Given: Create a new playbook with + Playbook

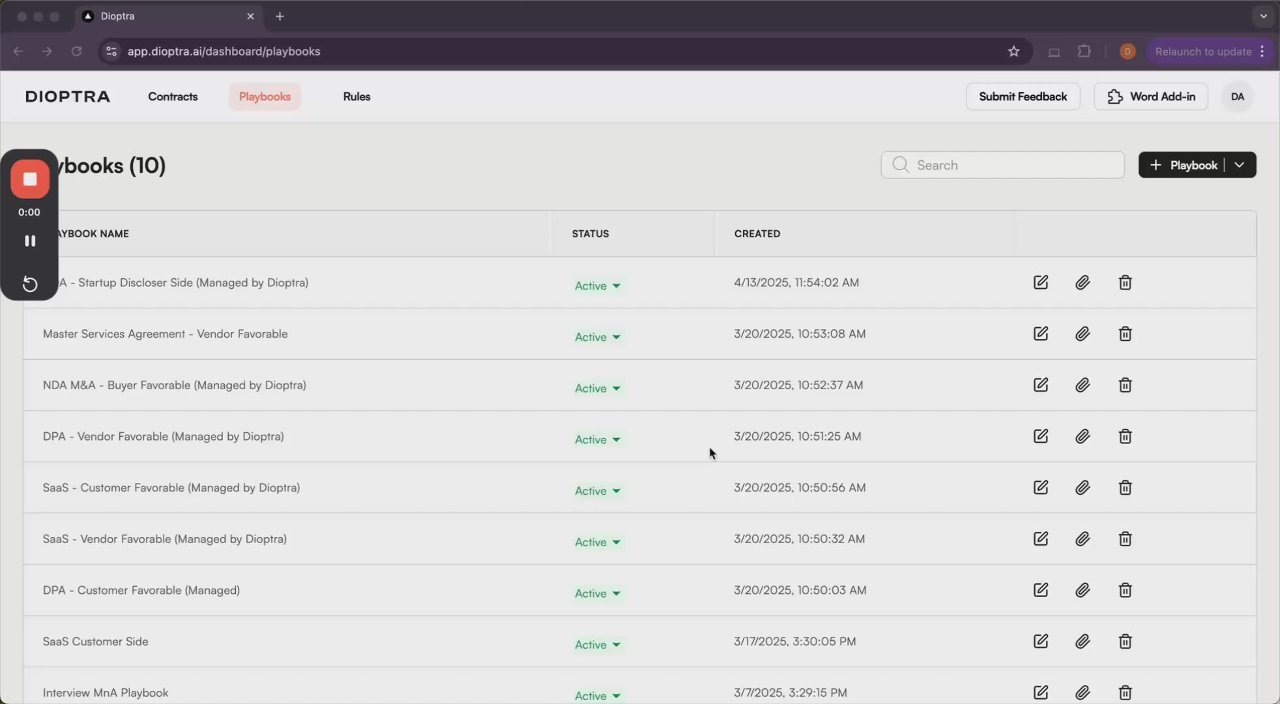Looking at the screenshot, I should point(1184,165).
